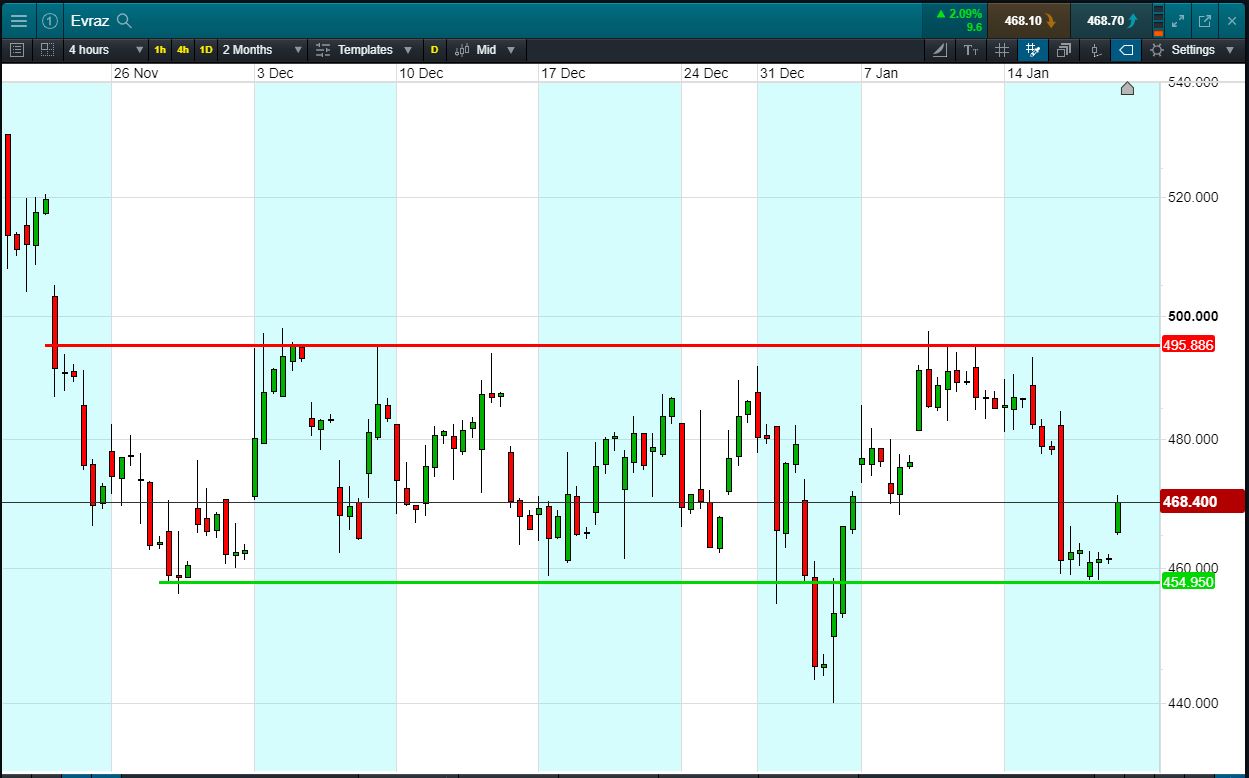Toggle the price label tag icon
Image resolution: width=1249 pixels, height=778 pixels.
click(x=1126, y=49)
